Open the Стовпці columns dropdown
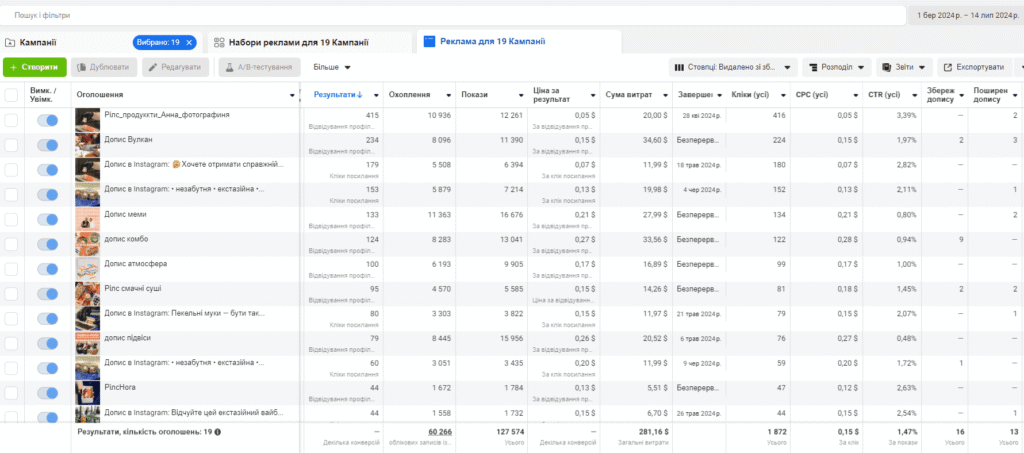This screenshot has width=1024, height=453. 733,67
